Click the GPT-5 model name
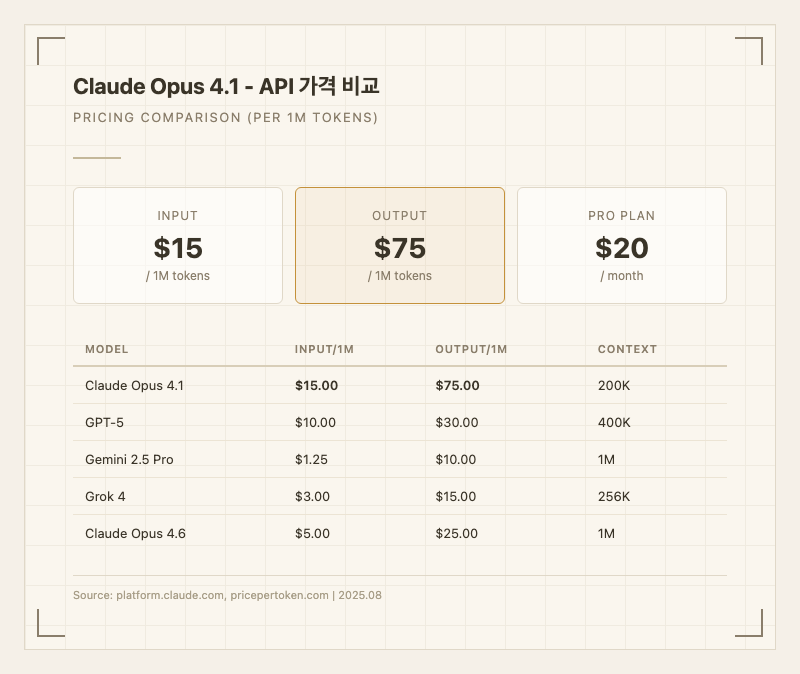 [x=105, y=423]
